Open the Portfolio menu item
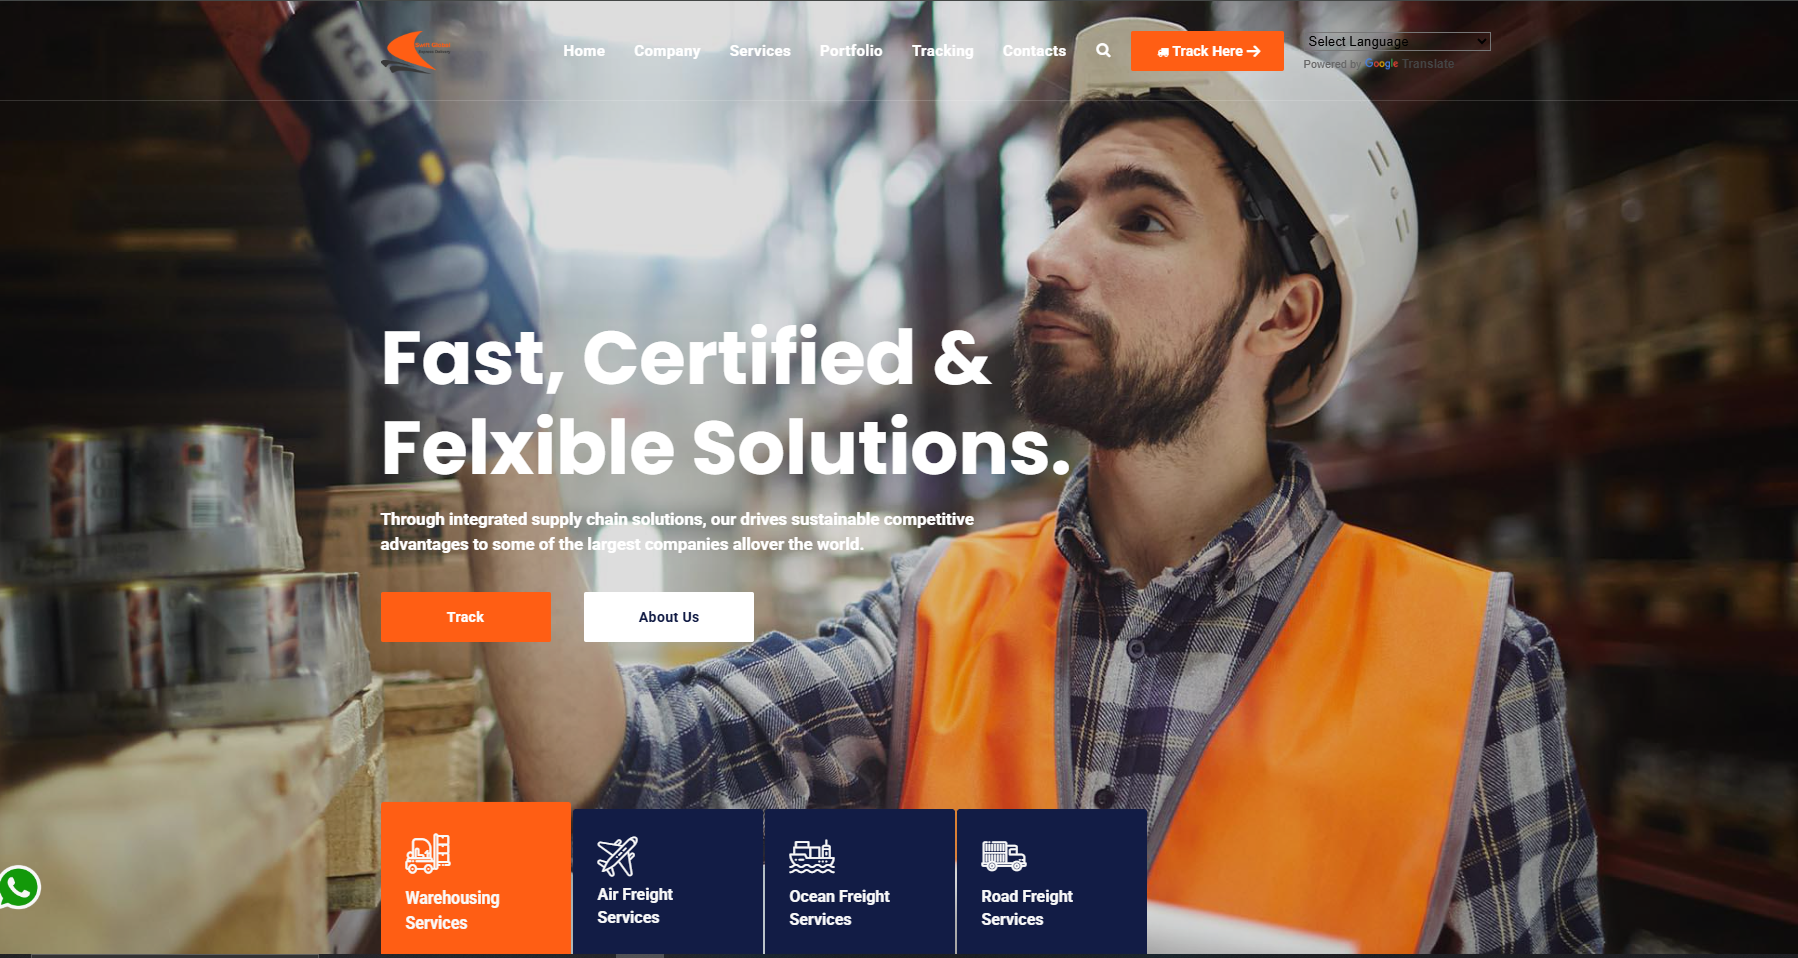Viewport: 1798px width, 958px height. pos(850,51)
